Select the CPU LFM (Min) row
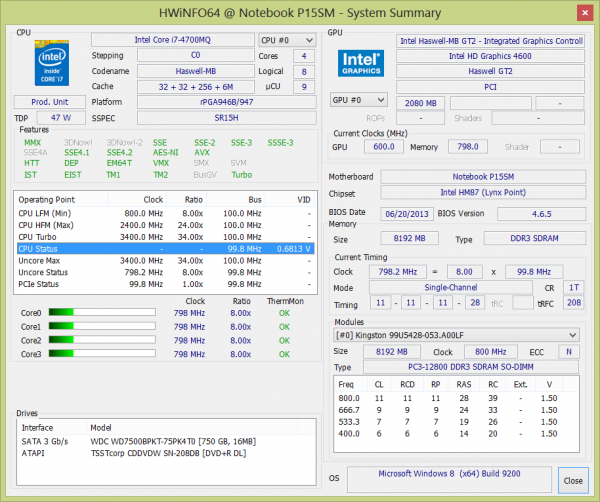The height and width of the screenshot is (502, 600). 166,213
